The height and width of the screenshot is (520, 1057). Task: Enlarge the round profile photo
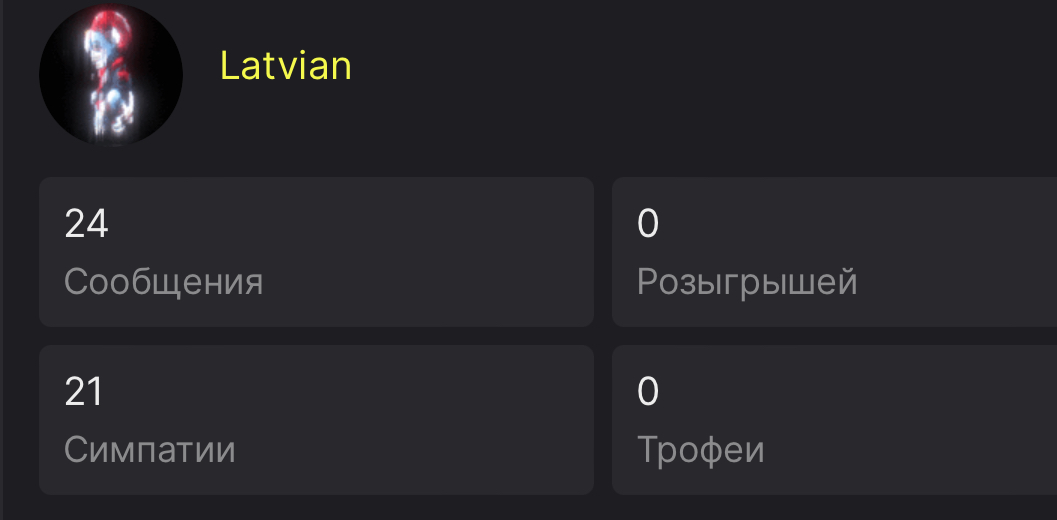110,74
